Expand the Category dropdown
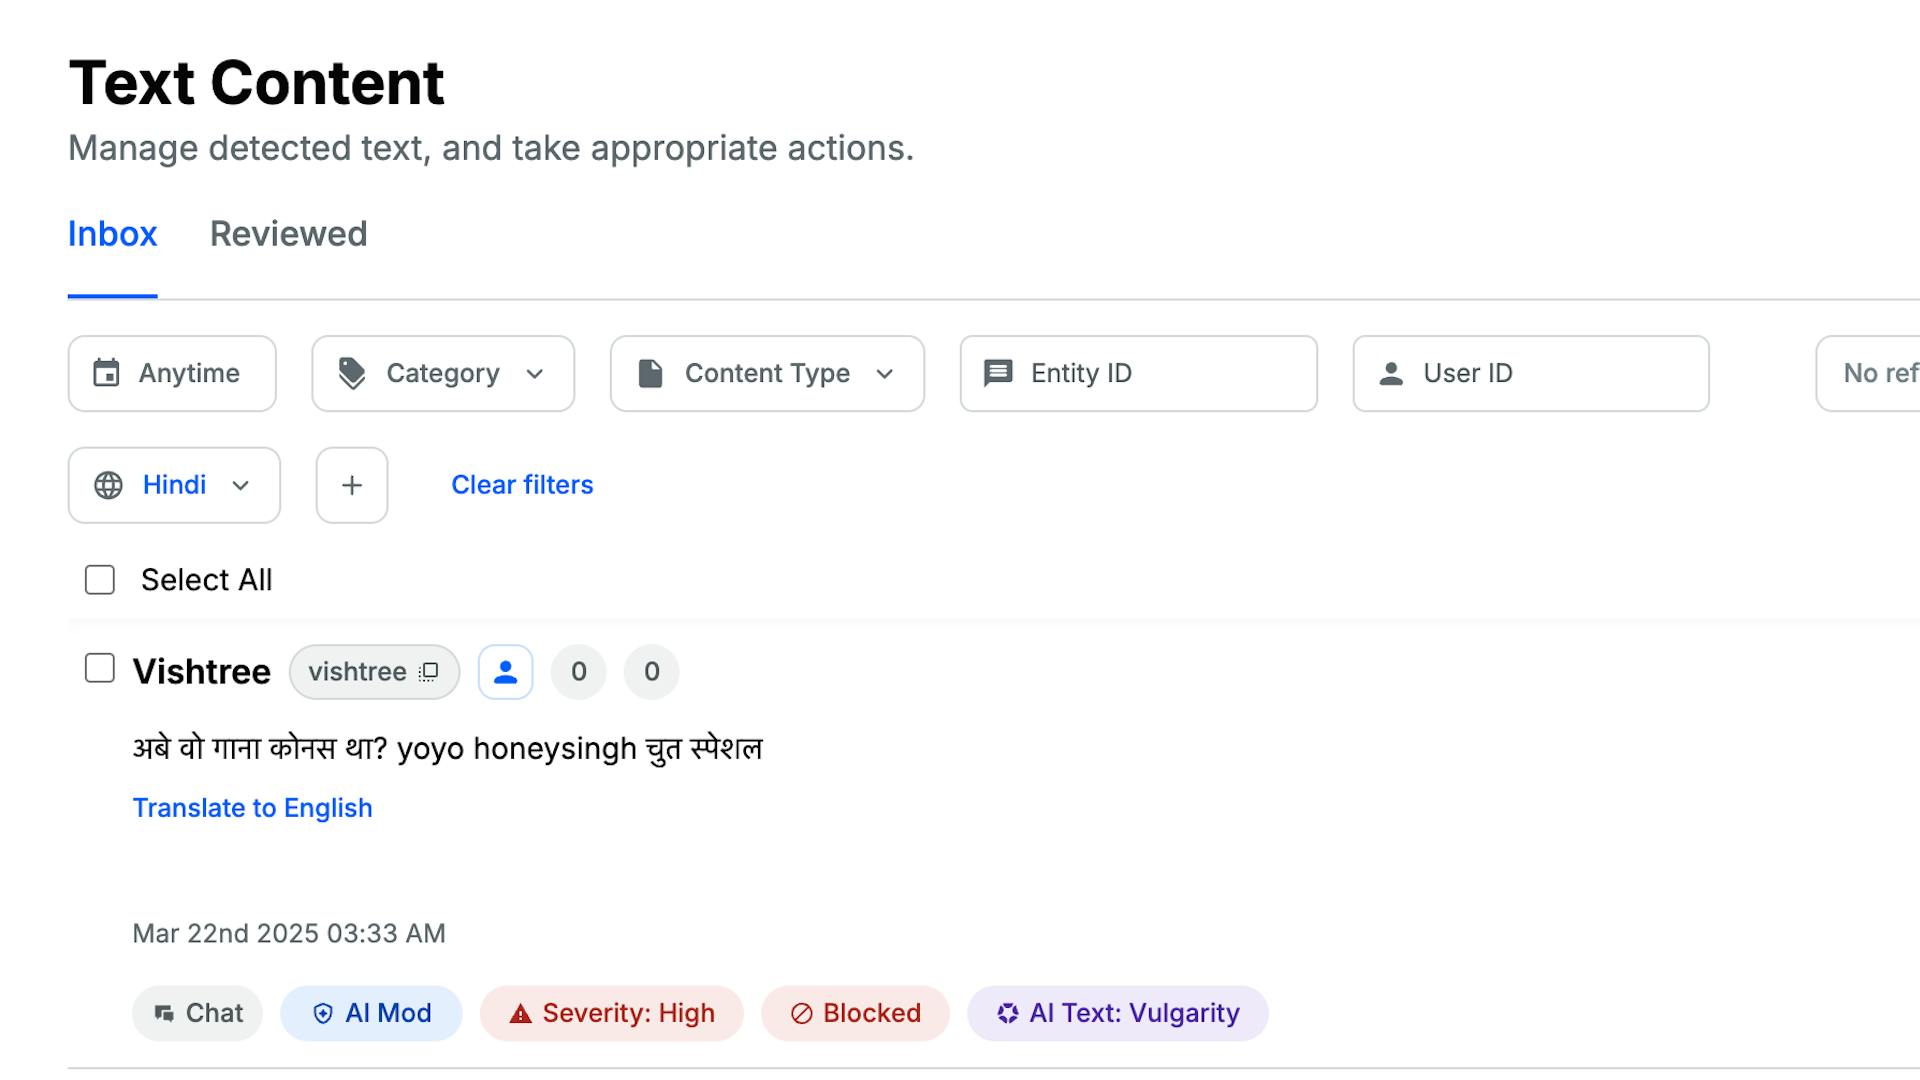 535,373
